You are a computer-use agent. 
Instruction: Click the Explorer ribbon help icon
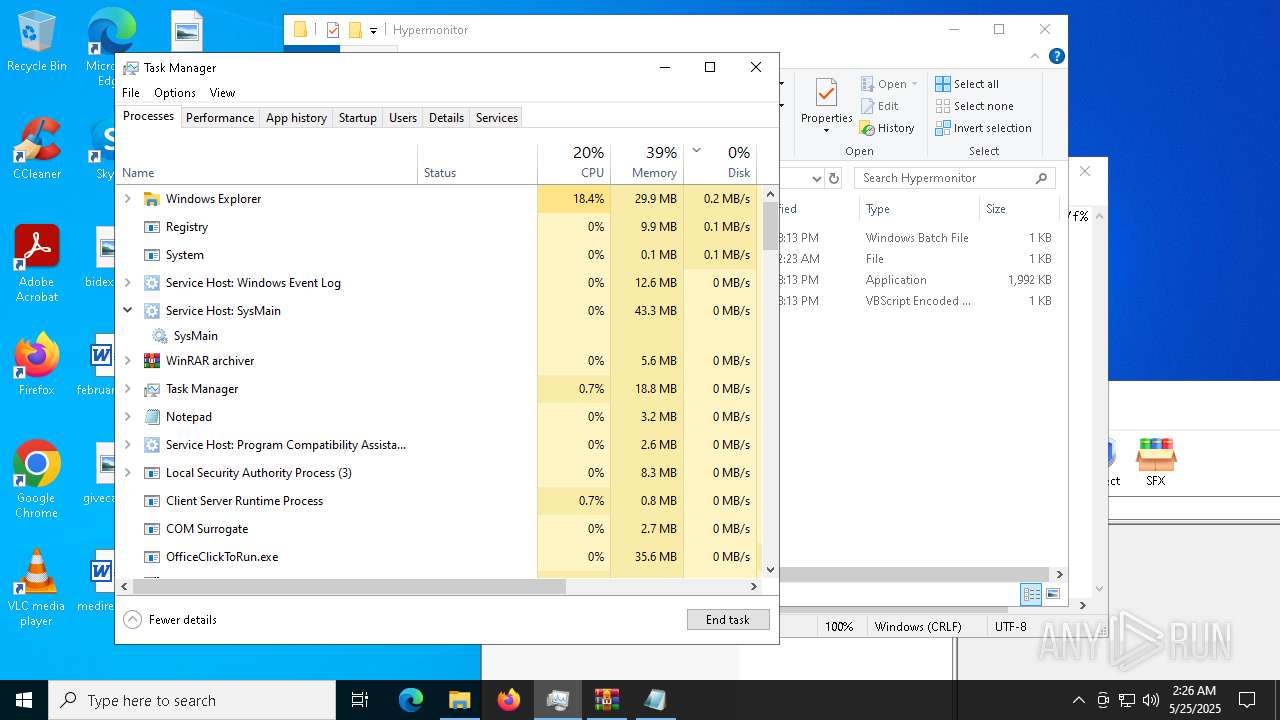tap(1056, 56)
